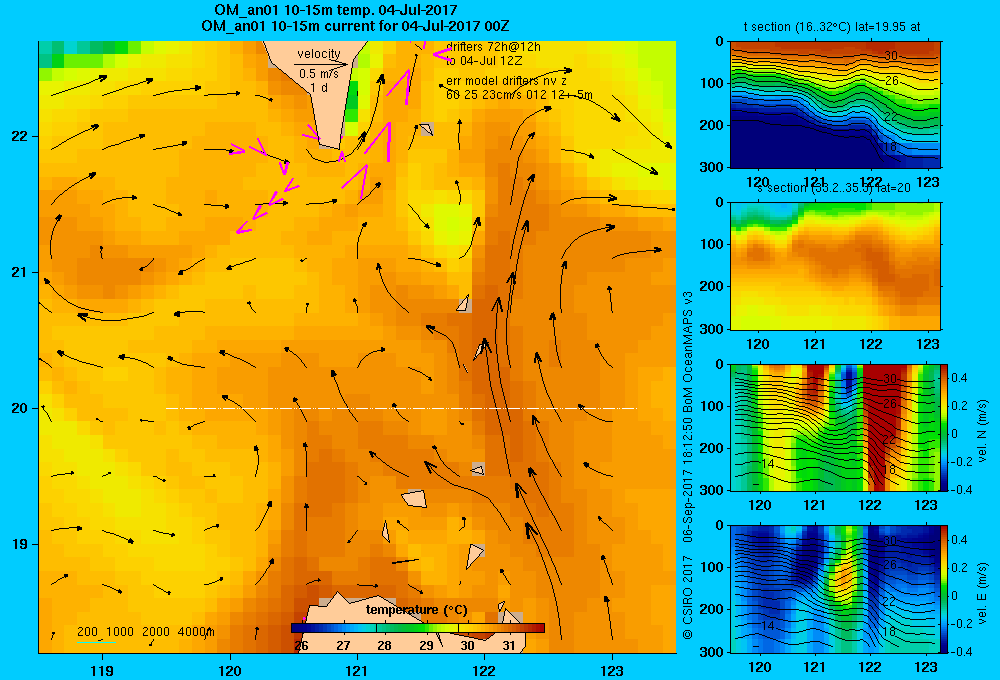Click the white dashed section line at latitude 20
The height and width of the screenshot is (680, 1000).
(401, 408)
